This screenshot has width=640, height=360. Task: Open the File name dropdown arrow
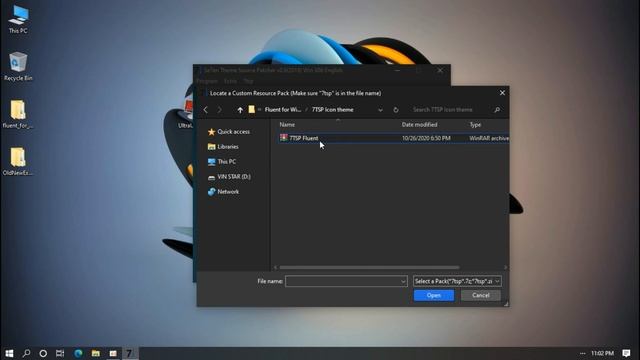point(403,281)
